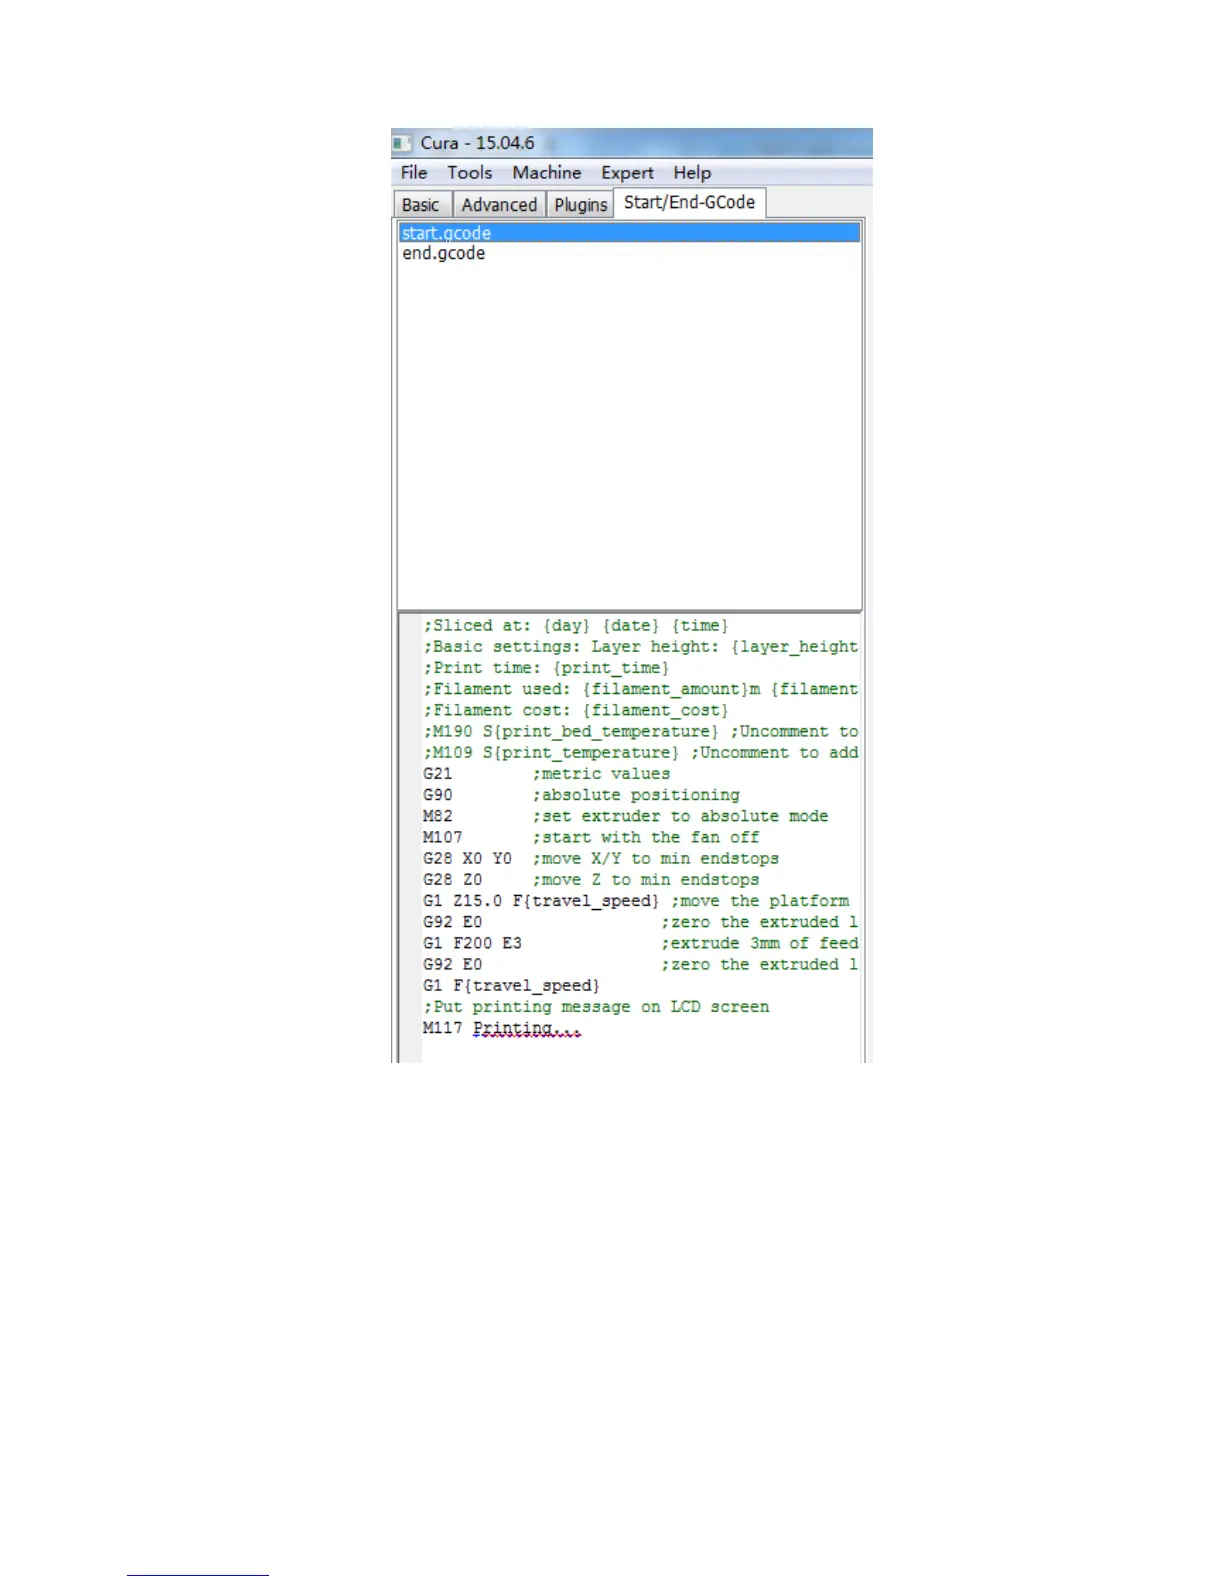
Task: Click the ';Print time: {print_time}' line
Action: point(546,668)
